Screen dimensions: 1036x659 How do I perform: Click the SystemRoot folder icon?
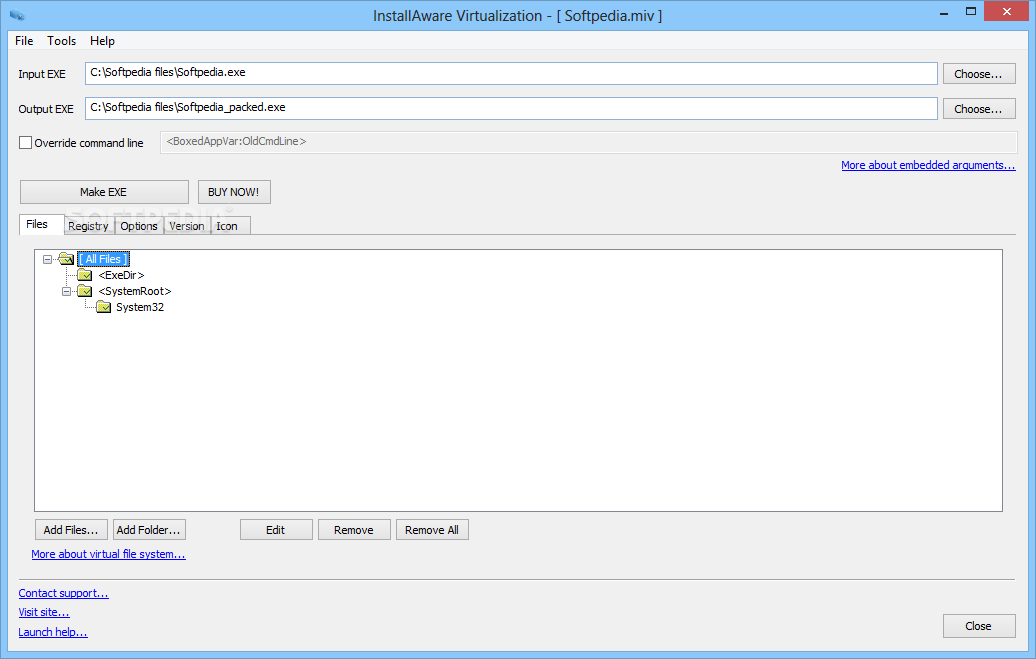click(x=85, y=291)
